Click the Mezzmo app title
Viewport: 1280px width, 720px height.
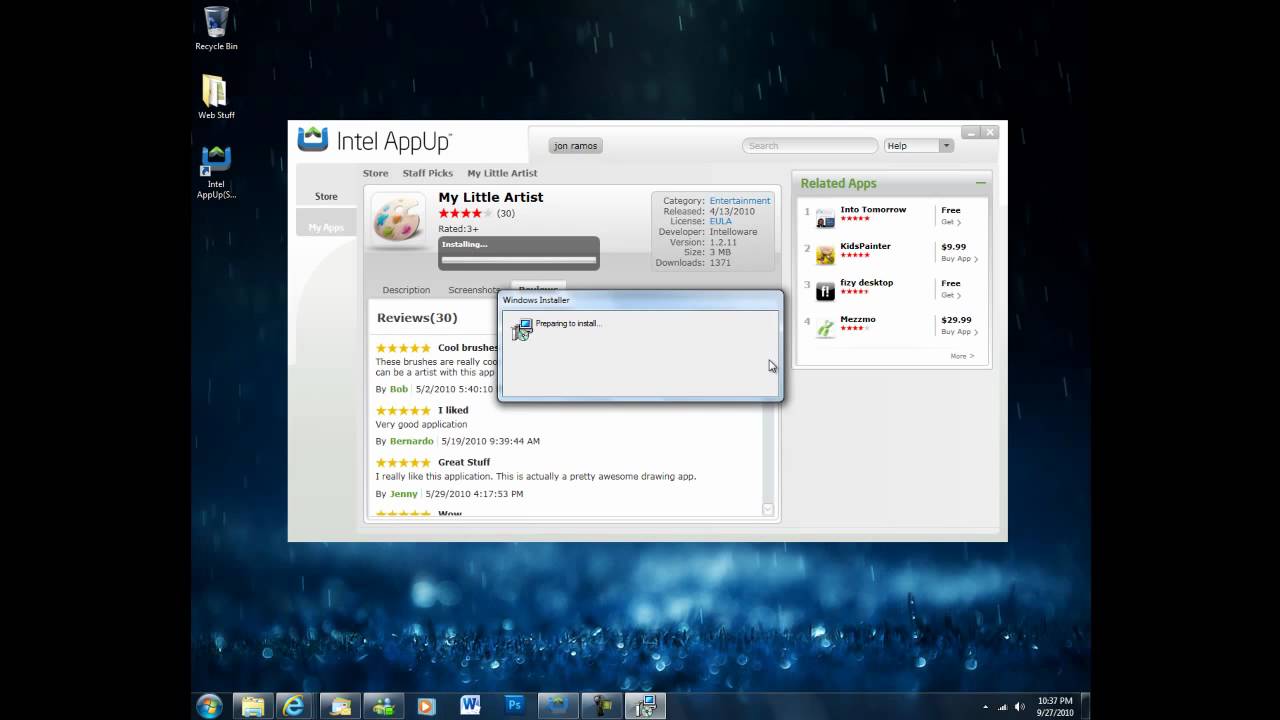pyautogui.click(x=858, y=319)
